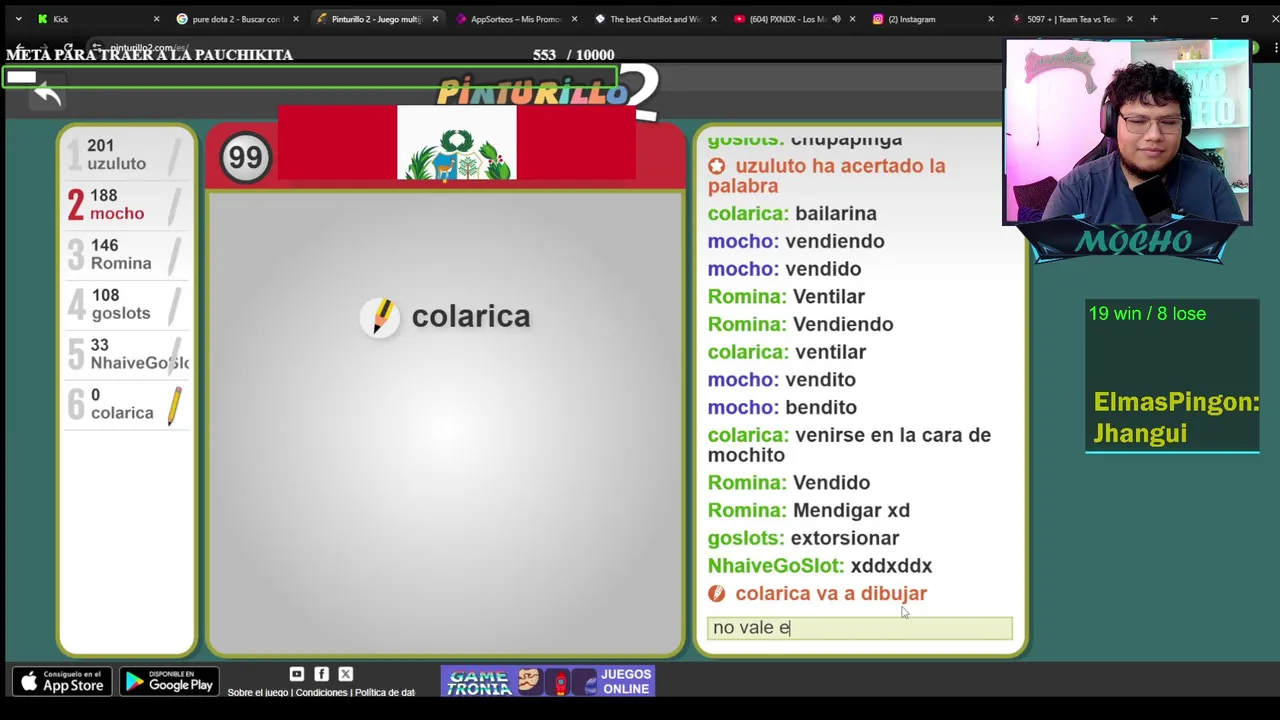Image resolution: width=1280 pixels, height=720 pixels.
Task: Click the App Store download badge
Action: point(62,681)
